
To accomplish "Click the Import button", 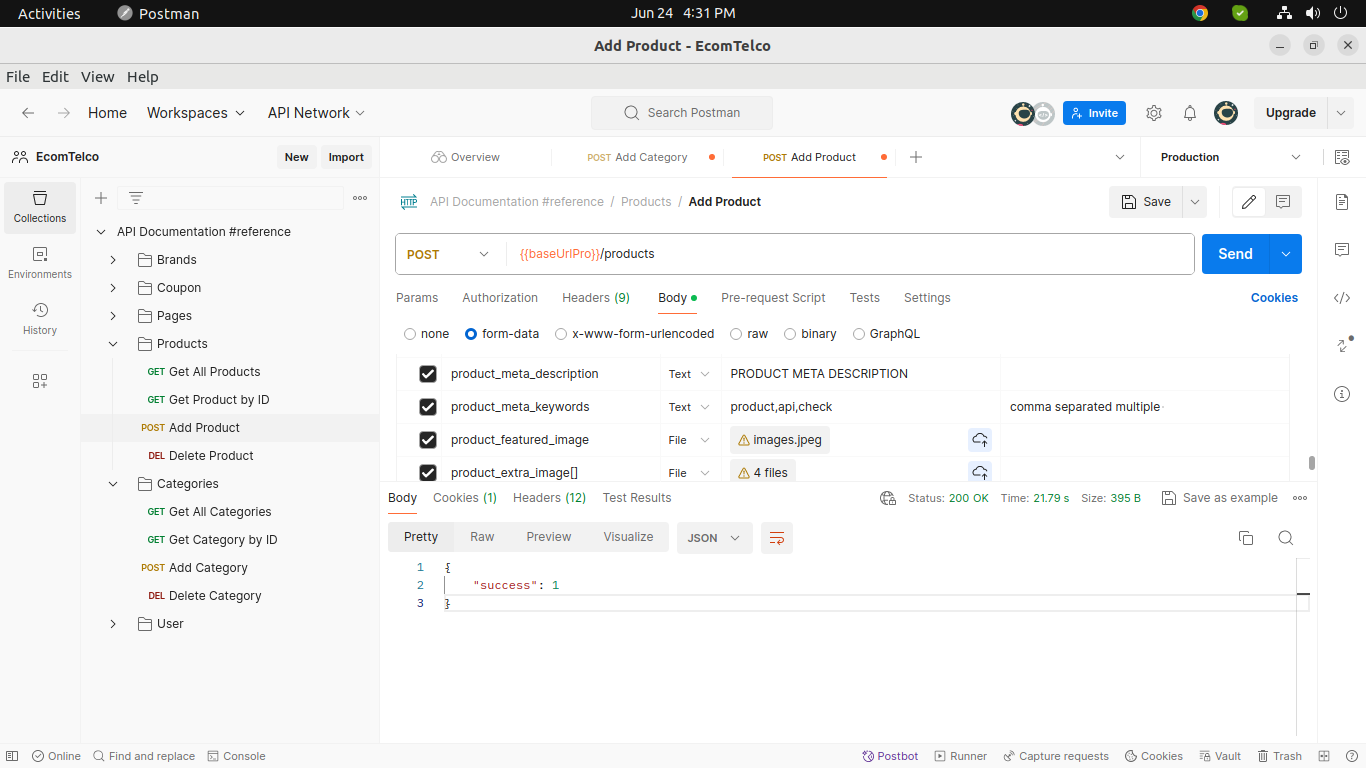I will tap(346, 157).
